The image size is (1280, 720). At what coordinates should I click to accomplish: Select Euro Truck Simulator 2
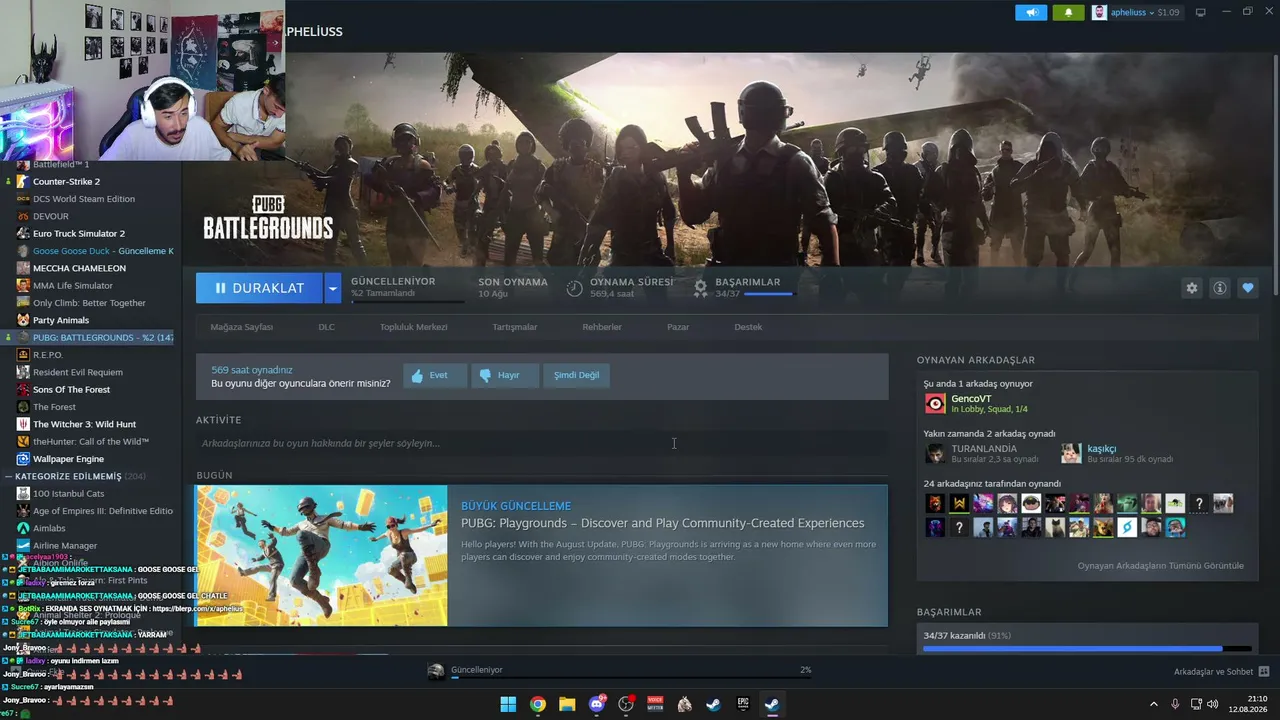[79, 234]
